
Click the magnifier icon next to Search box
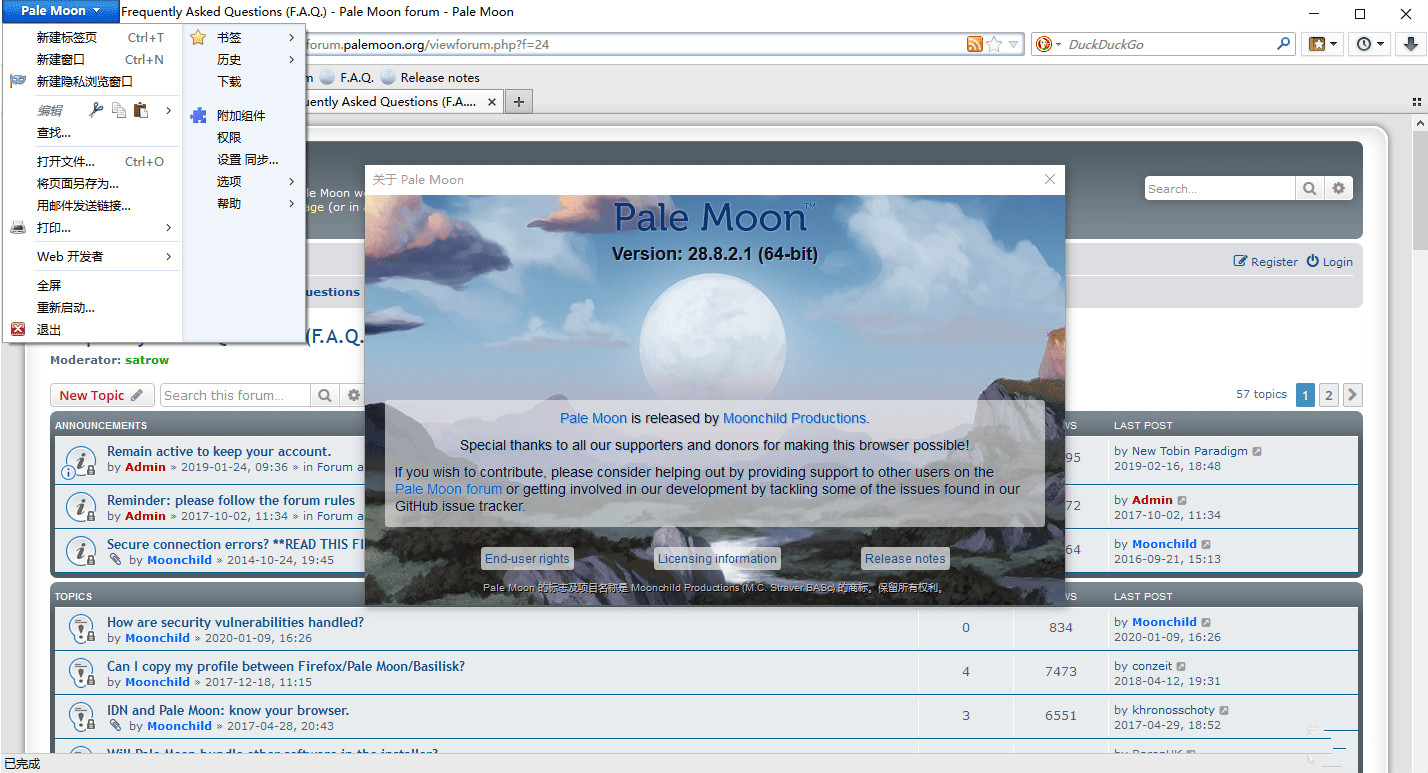(1309, 188)
